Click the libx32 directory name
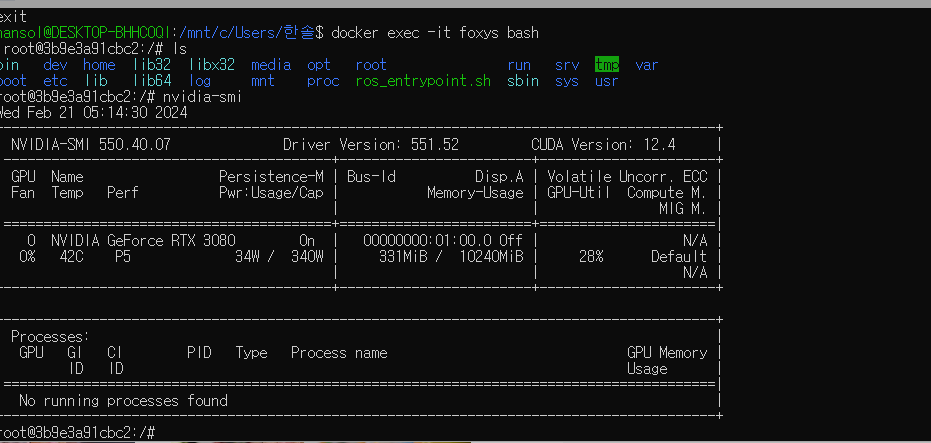Screen dimensions: 931x443 [212, 65]
